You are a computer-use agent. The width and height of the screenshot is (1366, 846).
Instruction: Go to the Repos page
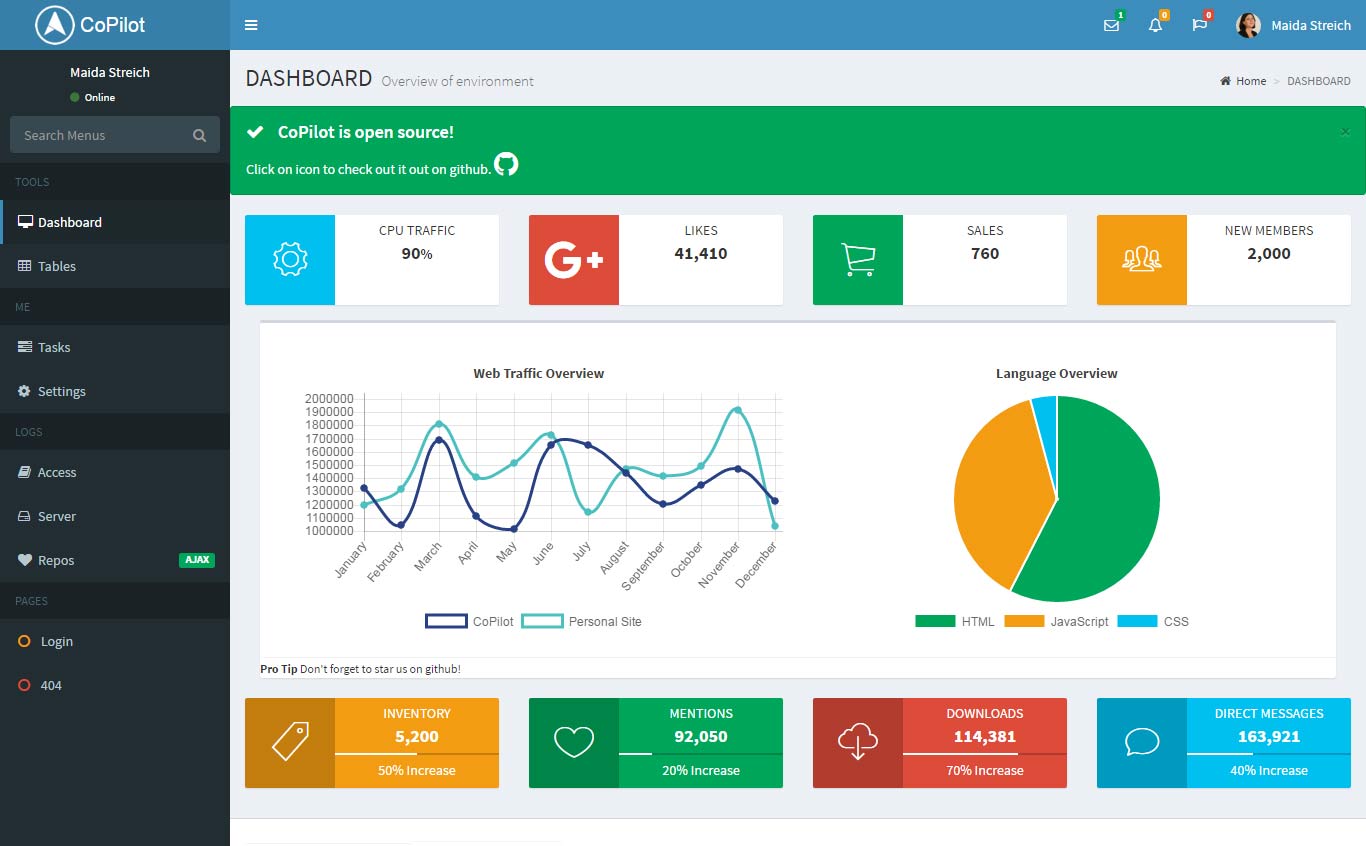pyautogui.click(x=115, y=560)
